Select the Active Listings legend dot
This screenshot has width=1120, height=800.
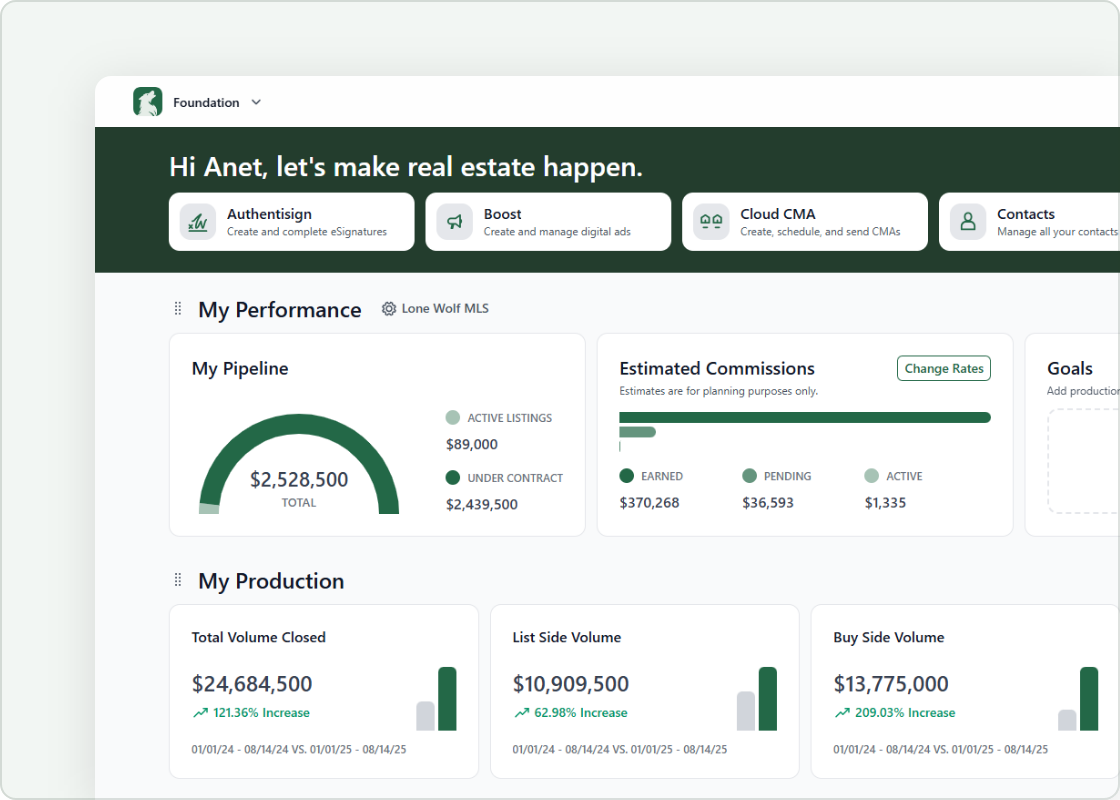coord(452,417)
